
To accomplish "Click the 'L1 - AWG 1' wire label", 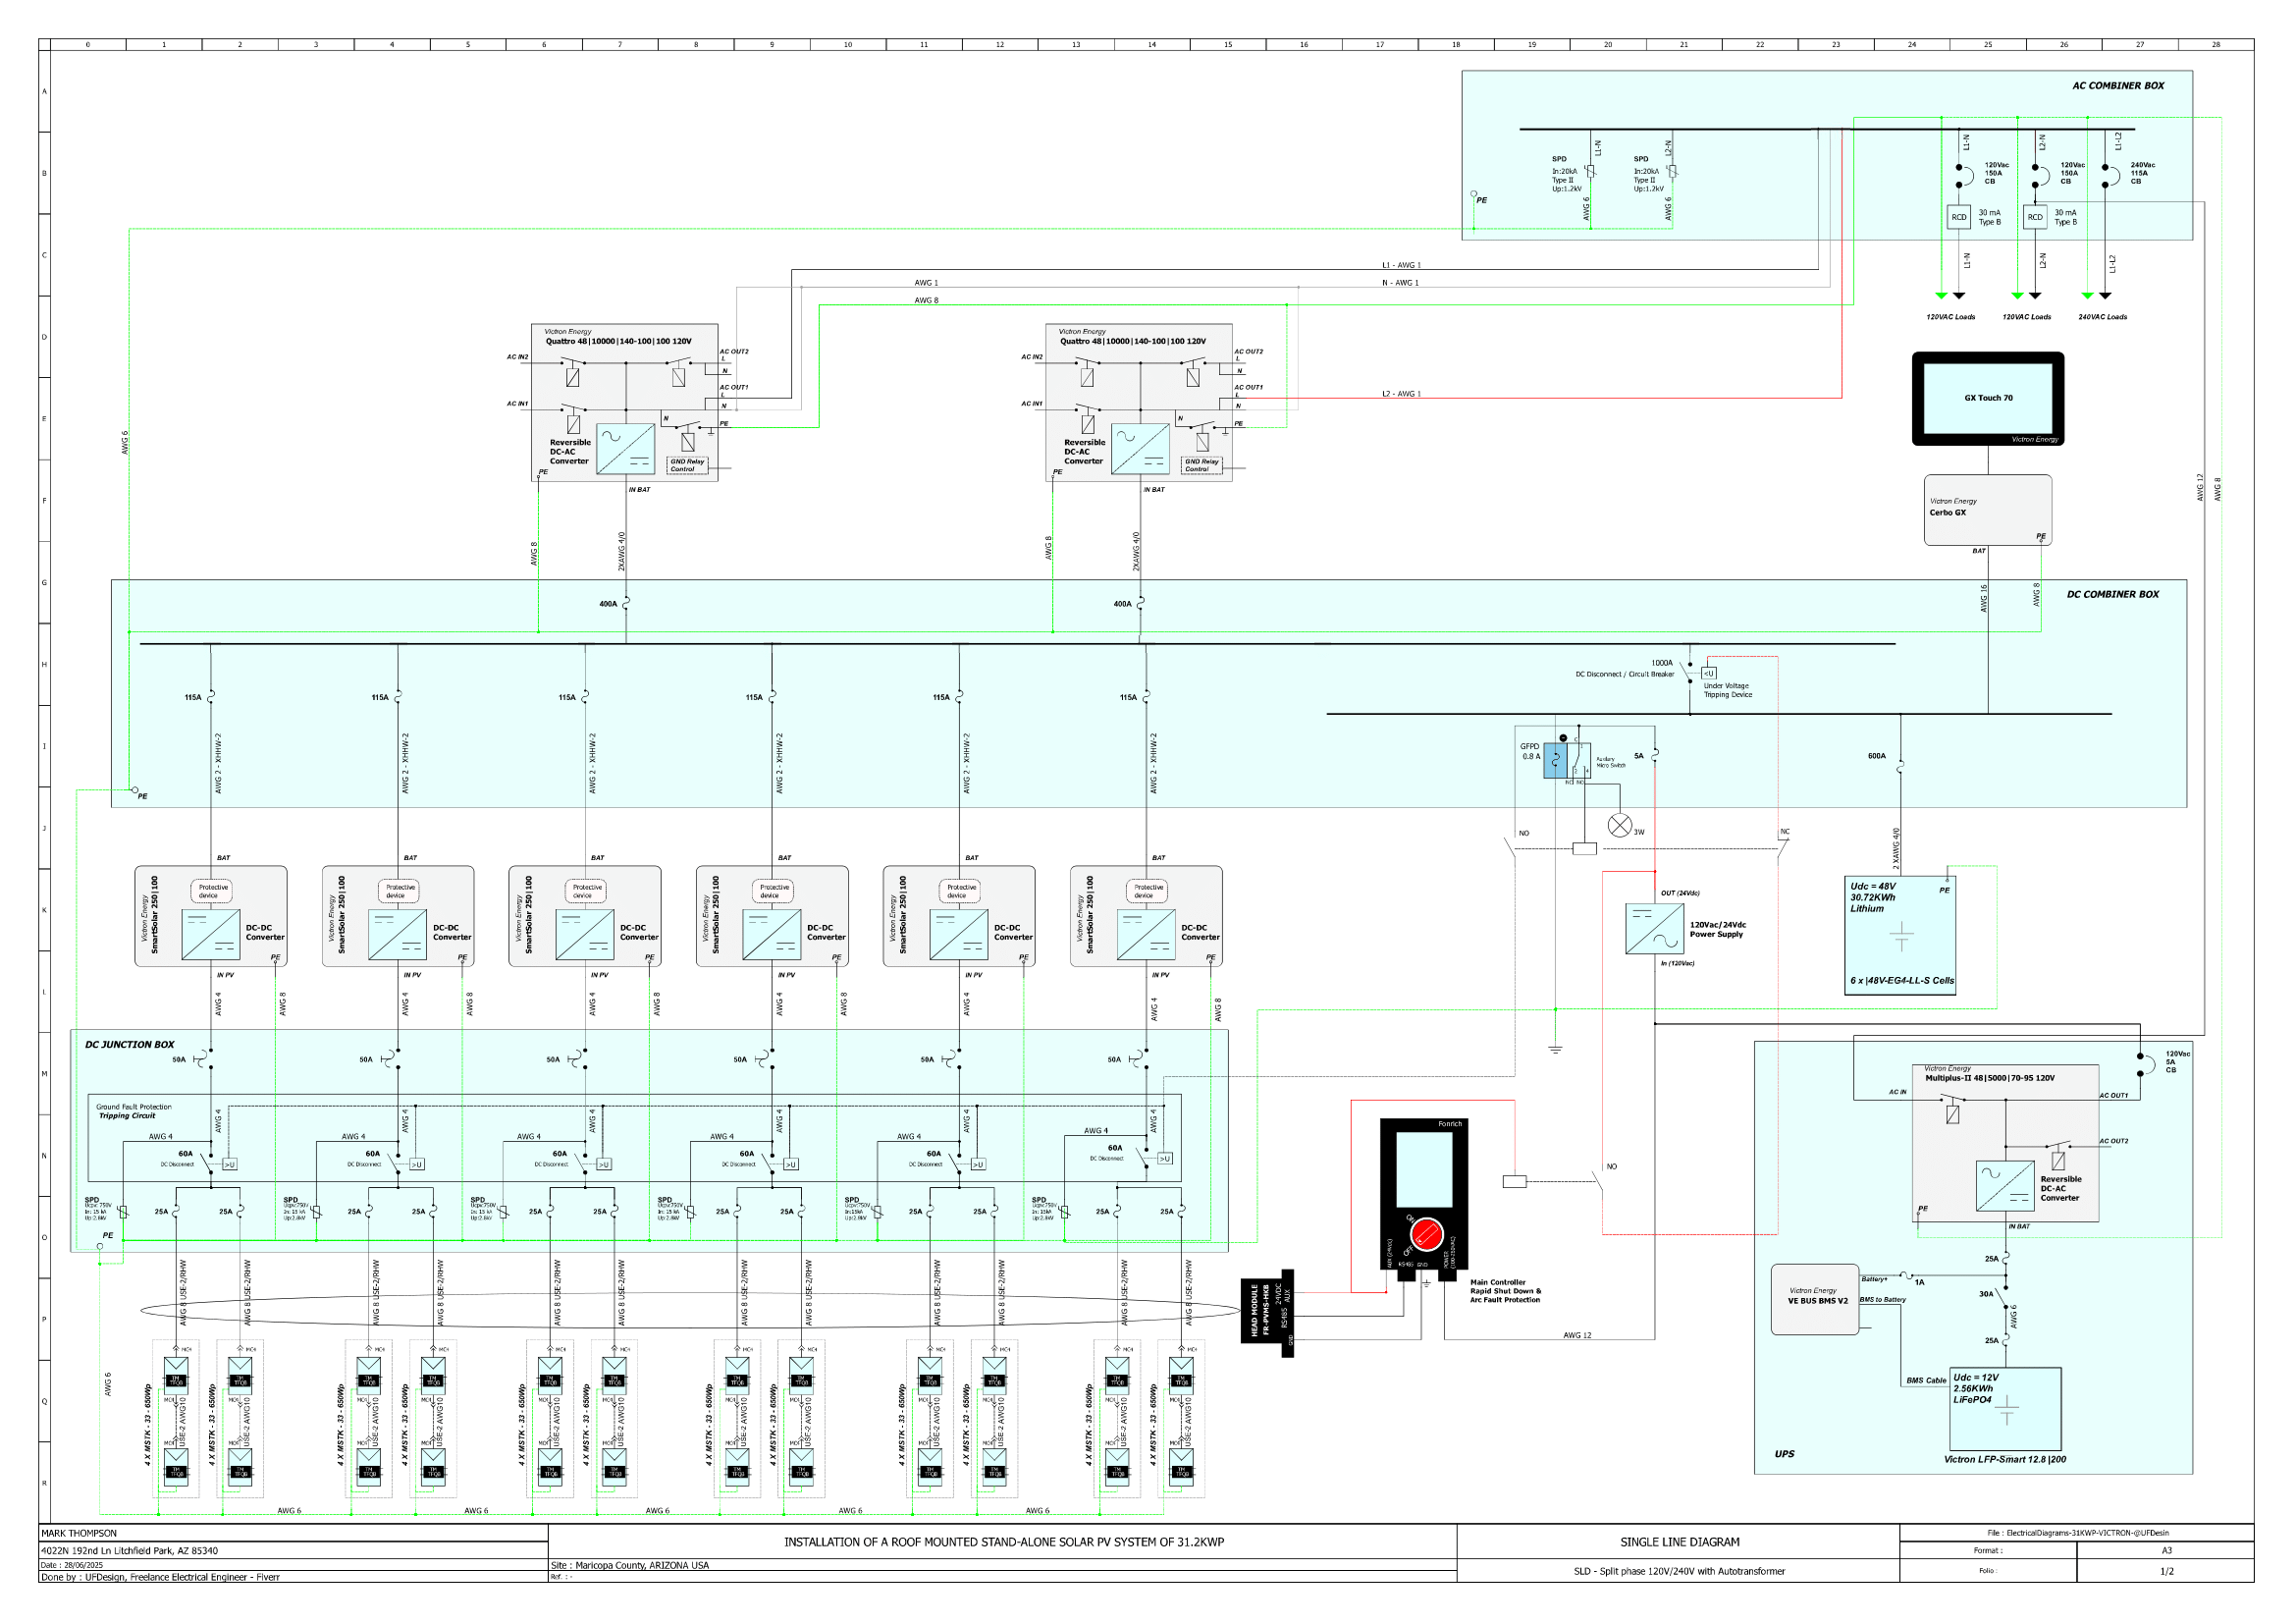I will (x=1401, y=266).
